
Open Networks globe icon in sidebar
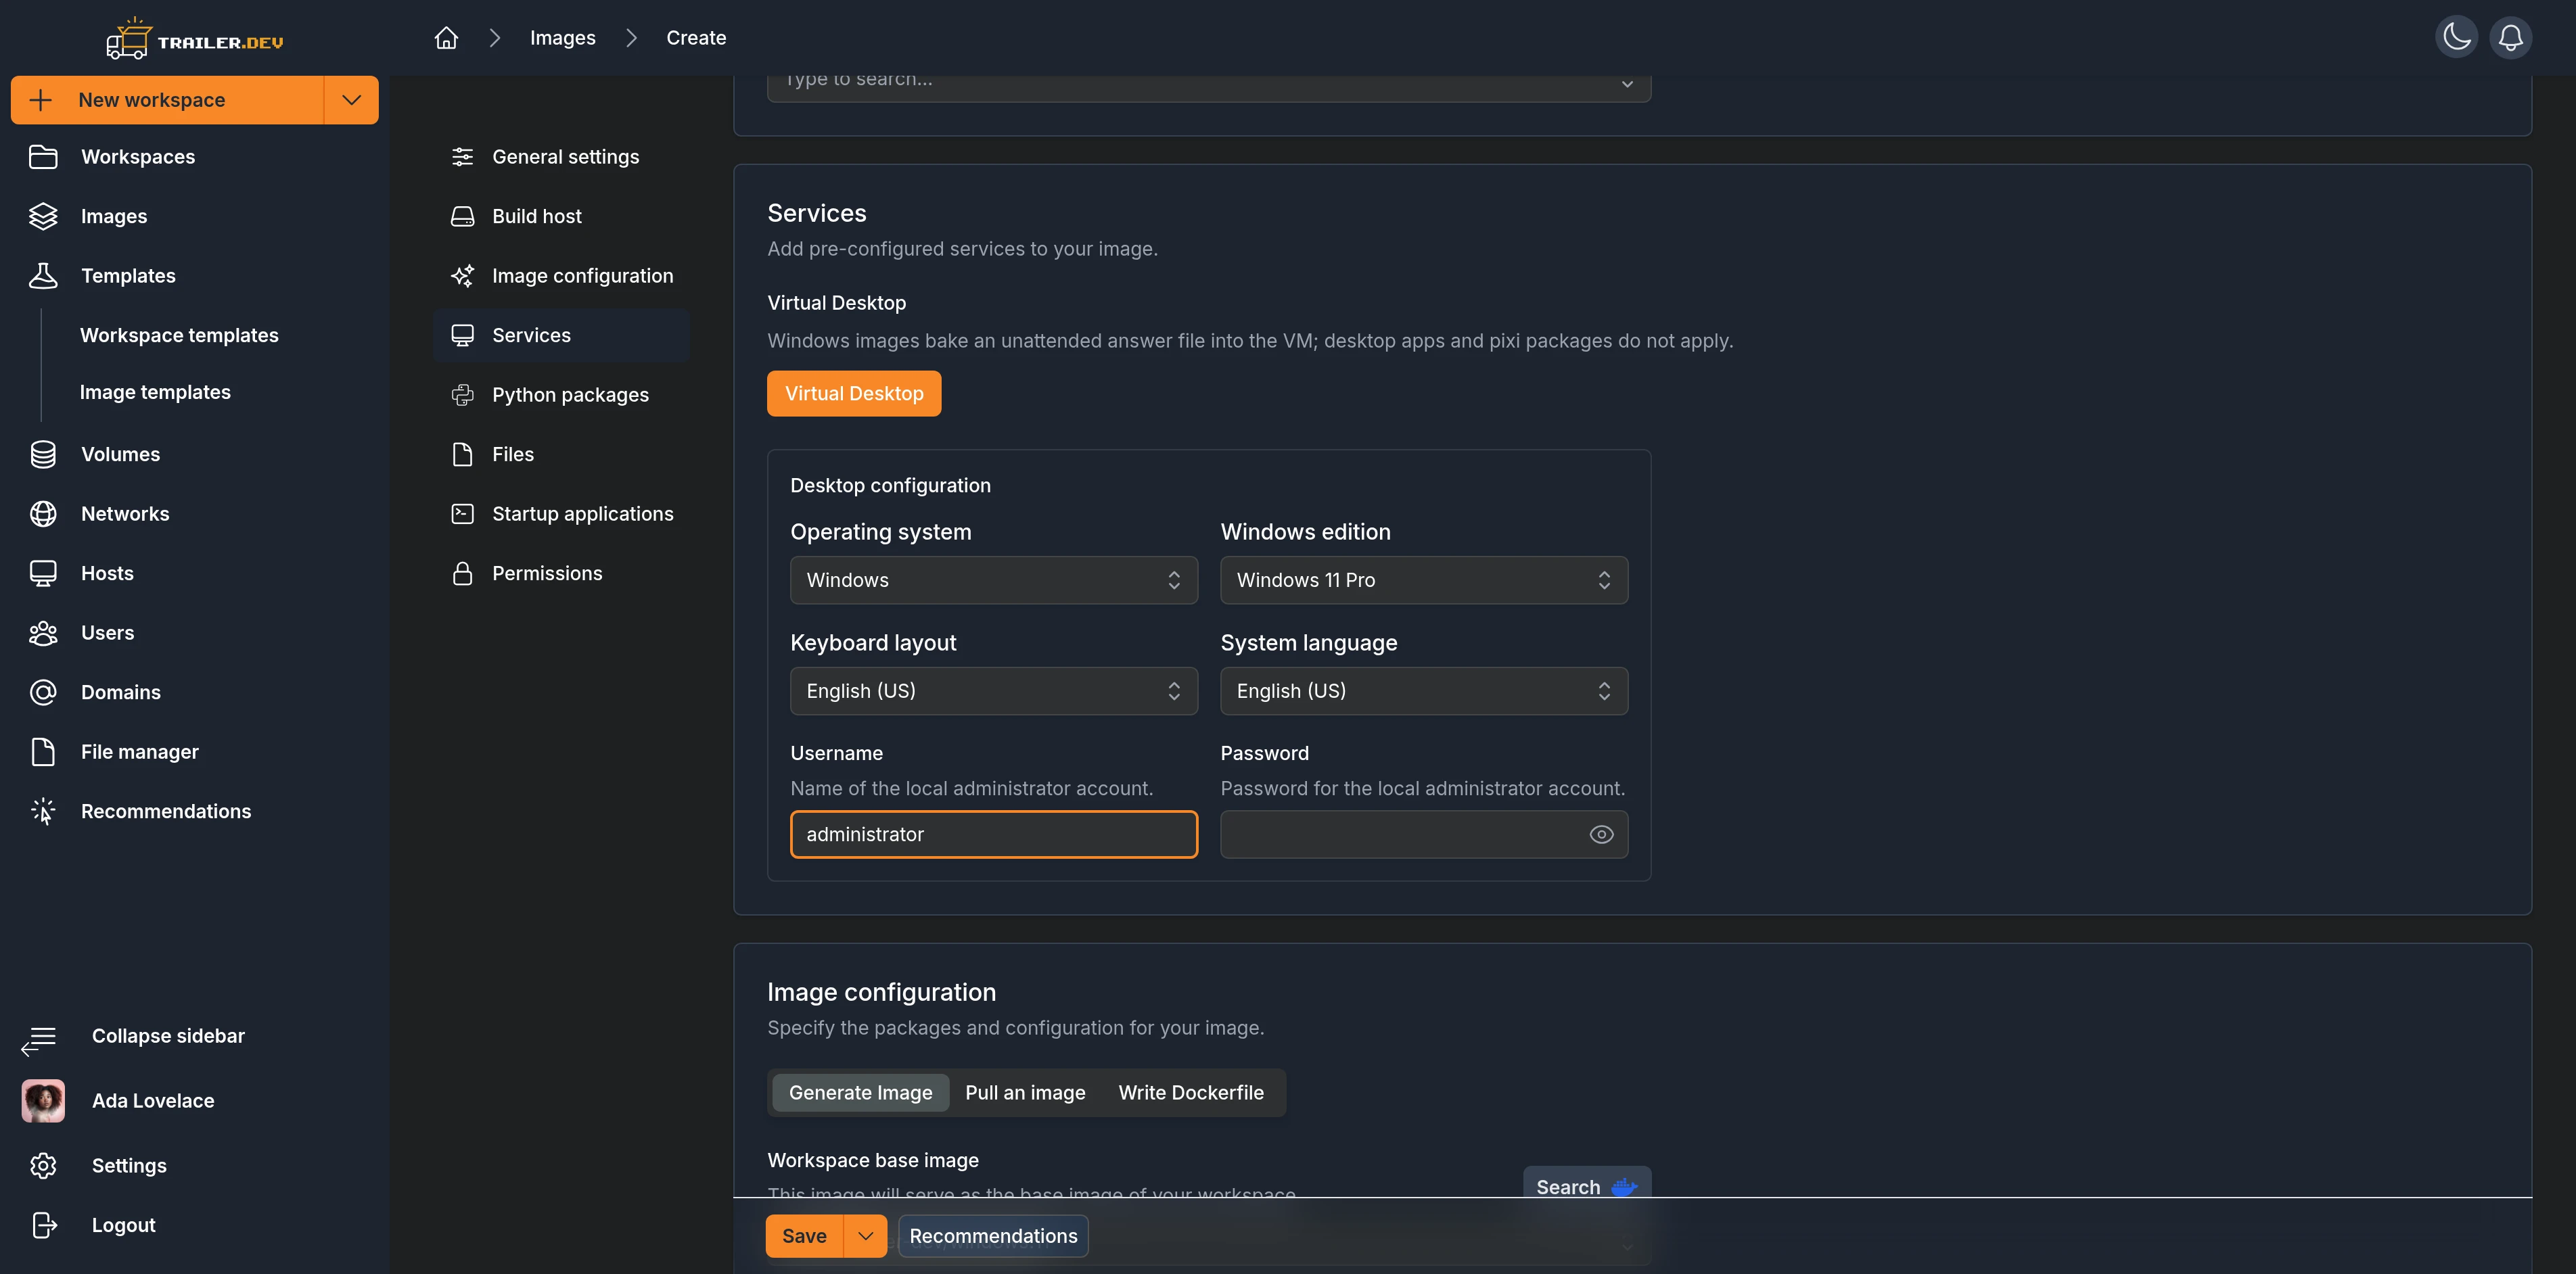[43, 514]
